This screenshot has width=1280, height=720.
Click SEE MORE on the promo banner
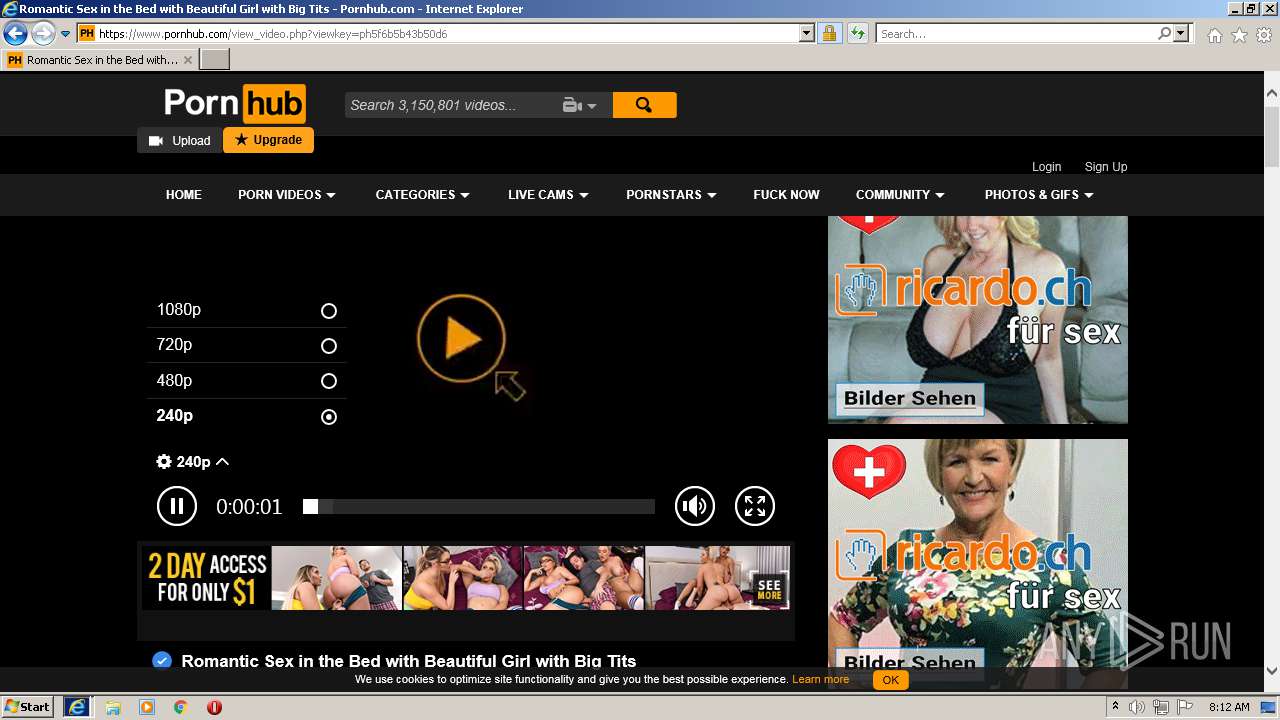[x=769, y=590]
